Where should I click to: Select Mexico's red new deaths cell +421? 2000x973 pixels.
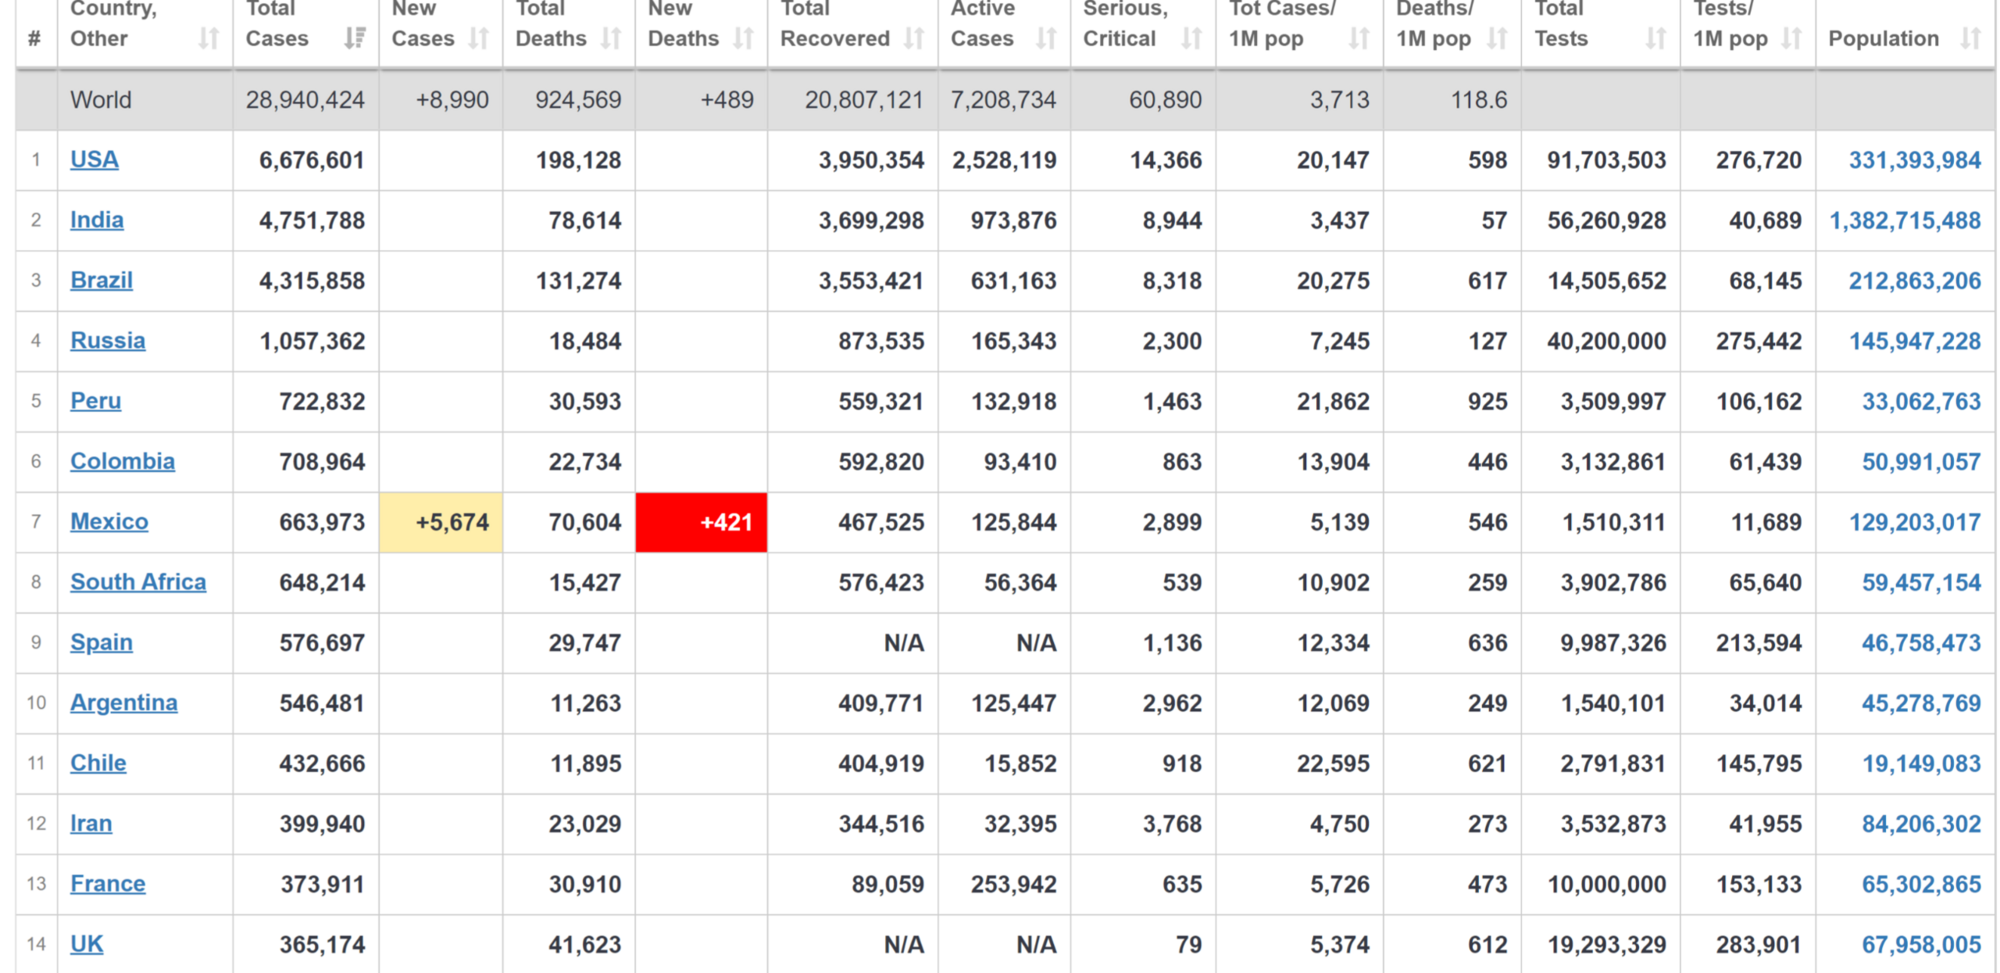pos(701,522)
